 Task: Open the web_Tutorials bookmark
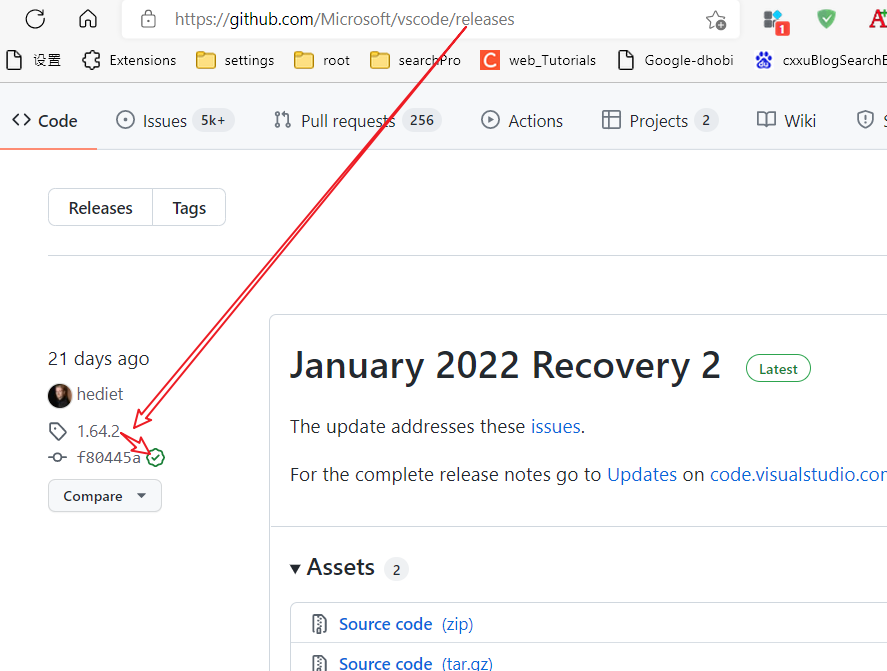pos(538,60)
